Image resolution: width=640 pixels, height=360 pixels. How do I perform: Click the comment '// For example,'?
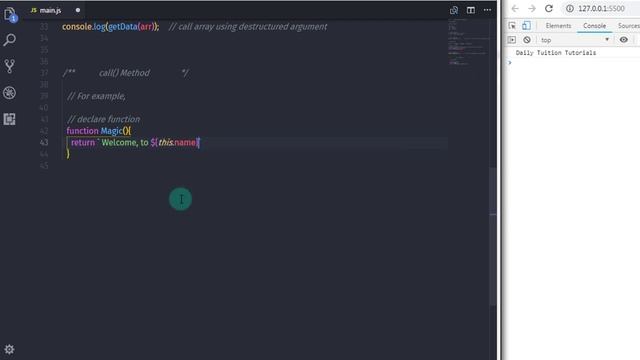pyautogui.click(x=96, y=96)
